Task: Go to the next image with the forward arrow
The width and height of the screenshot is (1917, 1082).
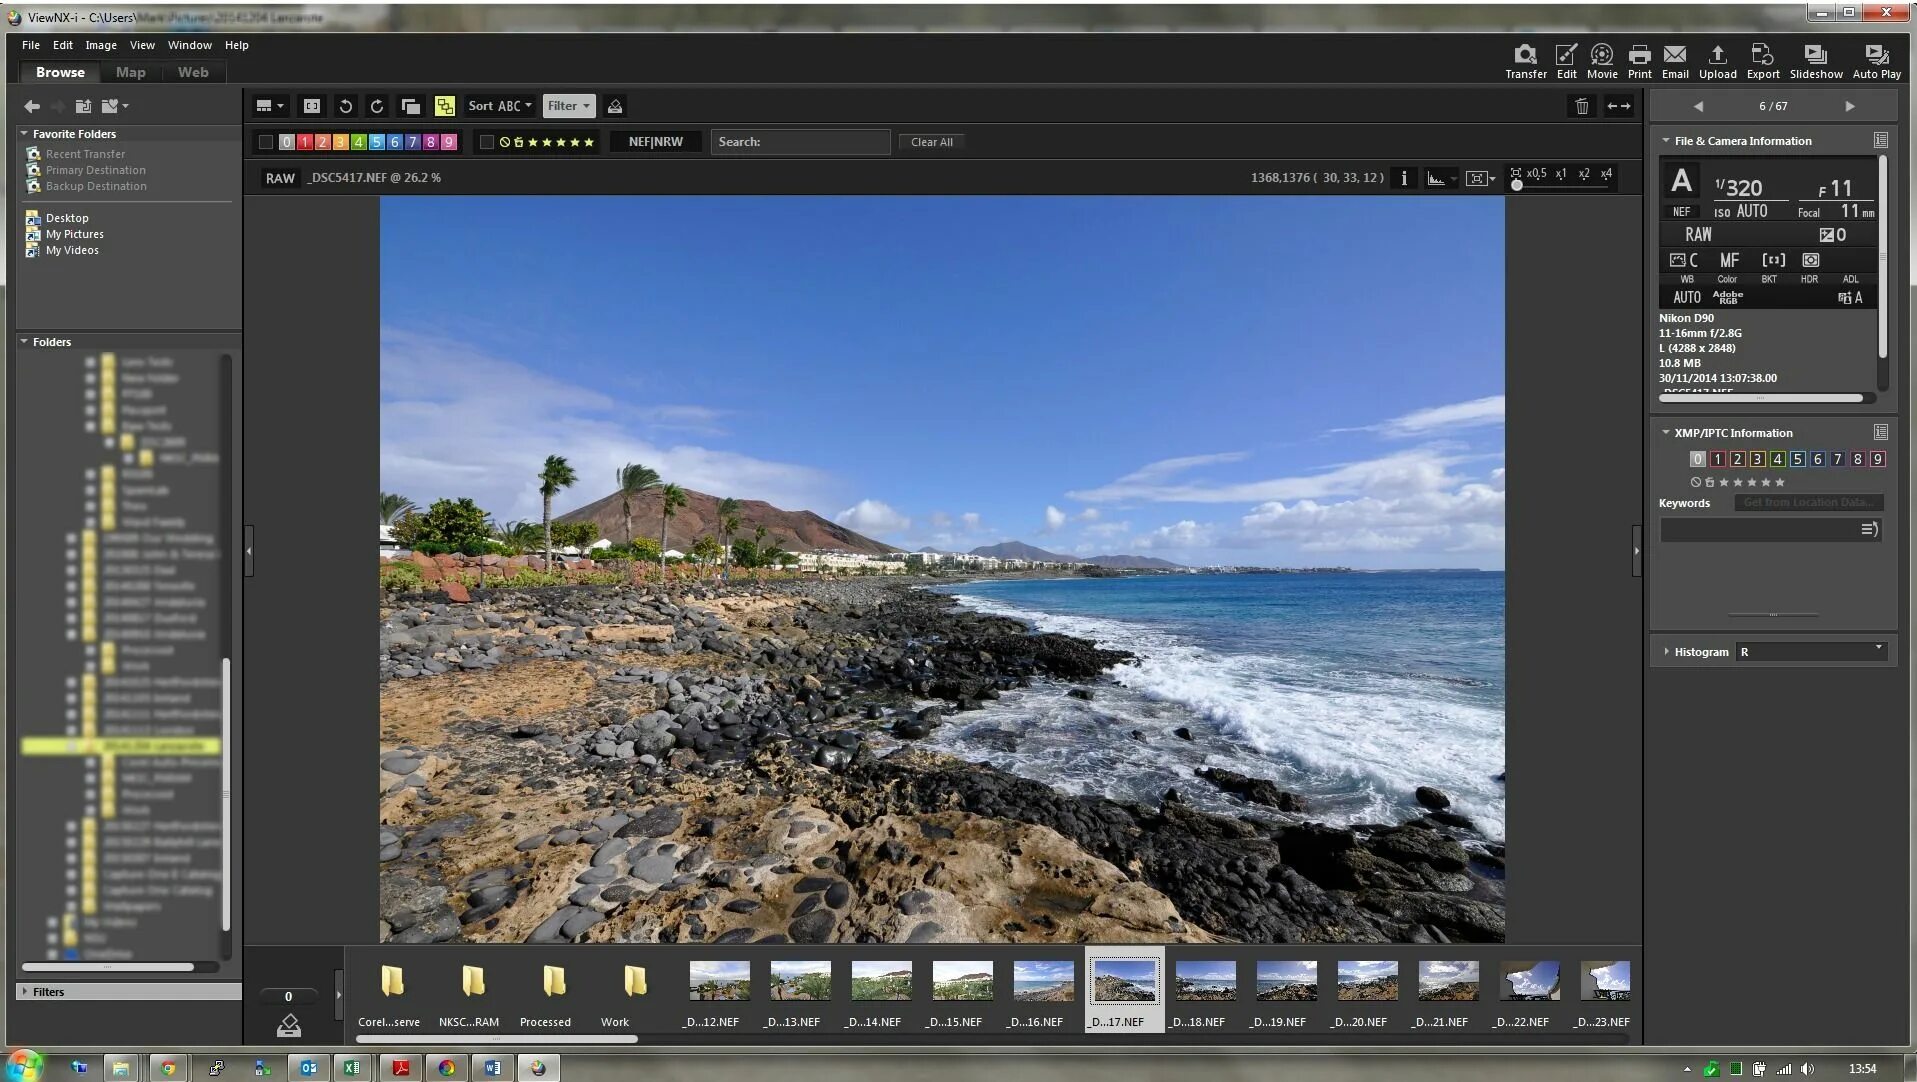Action: (1849, 105)
